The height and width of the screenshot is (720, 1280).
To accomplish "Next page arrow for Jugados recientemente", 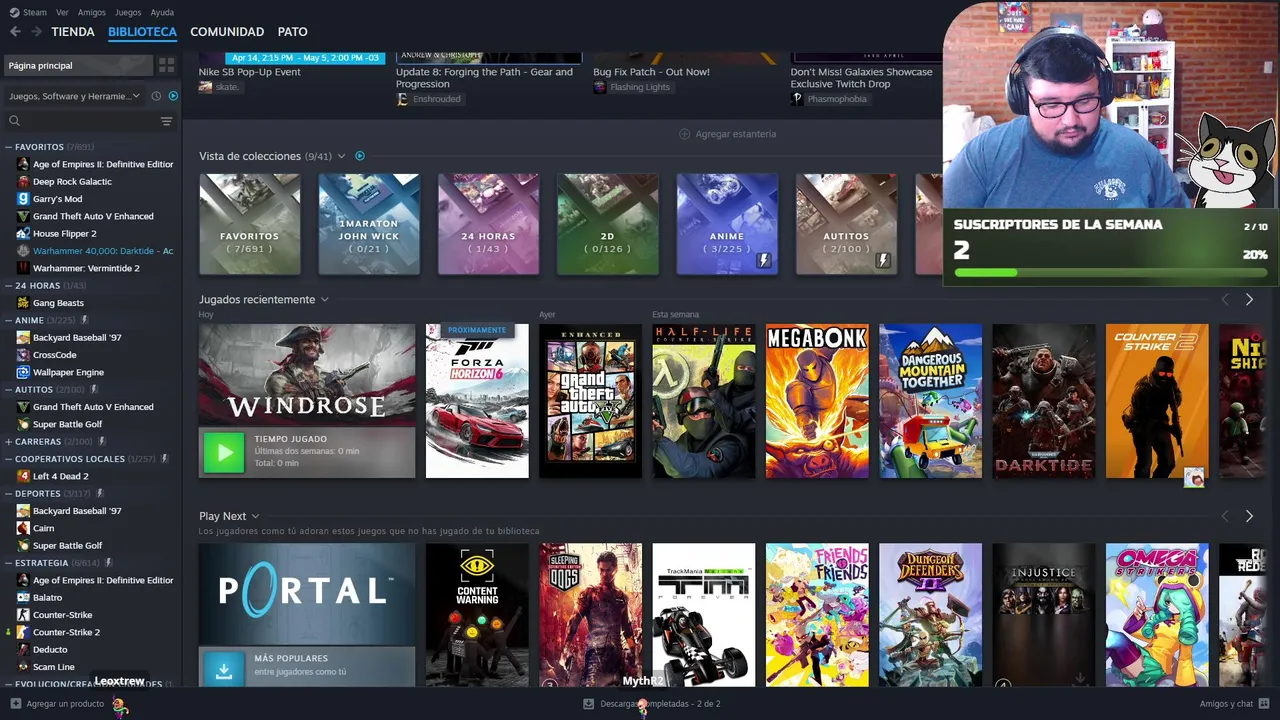I will (1249, 300).
